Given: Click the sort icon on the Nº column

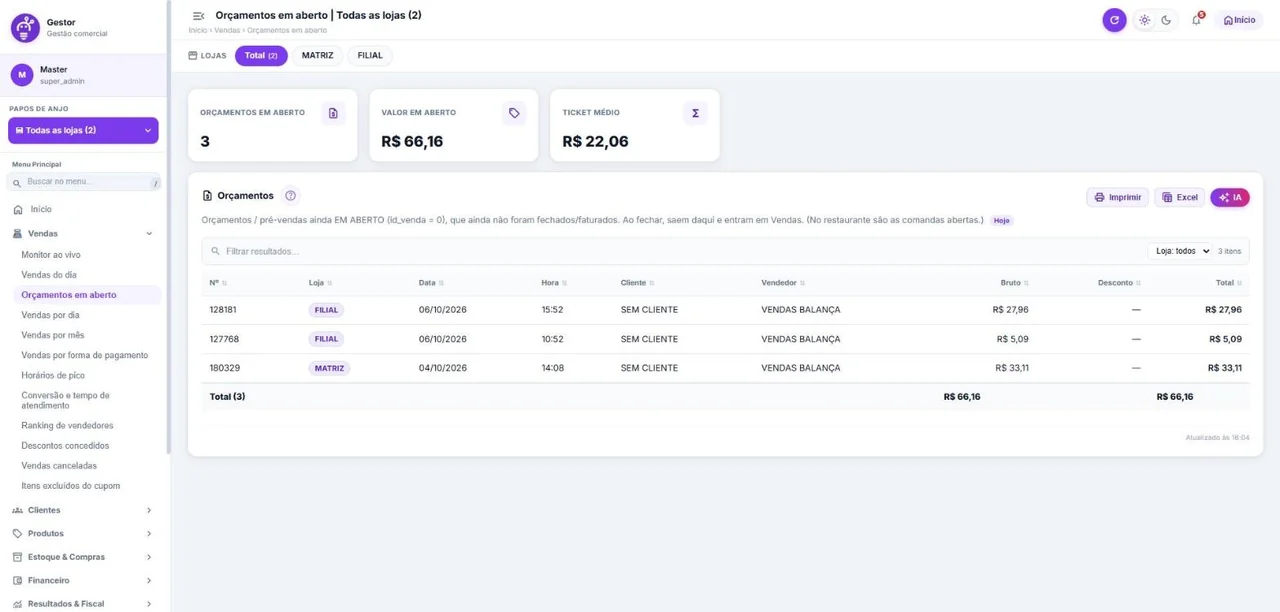Looking at the screenshot, I should pyautogui.click(x=224, y=283).
